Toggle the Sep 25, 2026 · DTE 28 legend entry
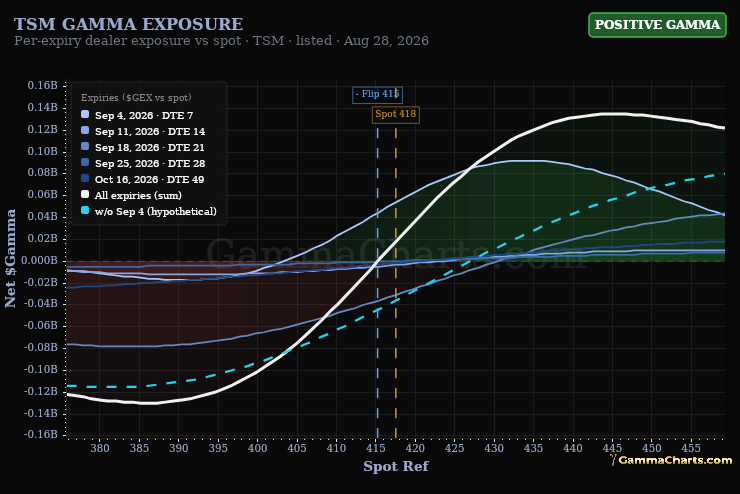740x494 pixels. point(143,163)
